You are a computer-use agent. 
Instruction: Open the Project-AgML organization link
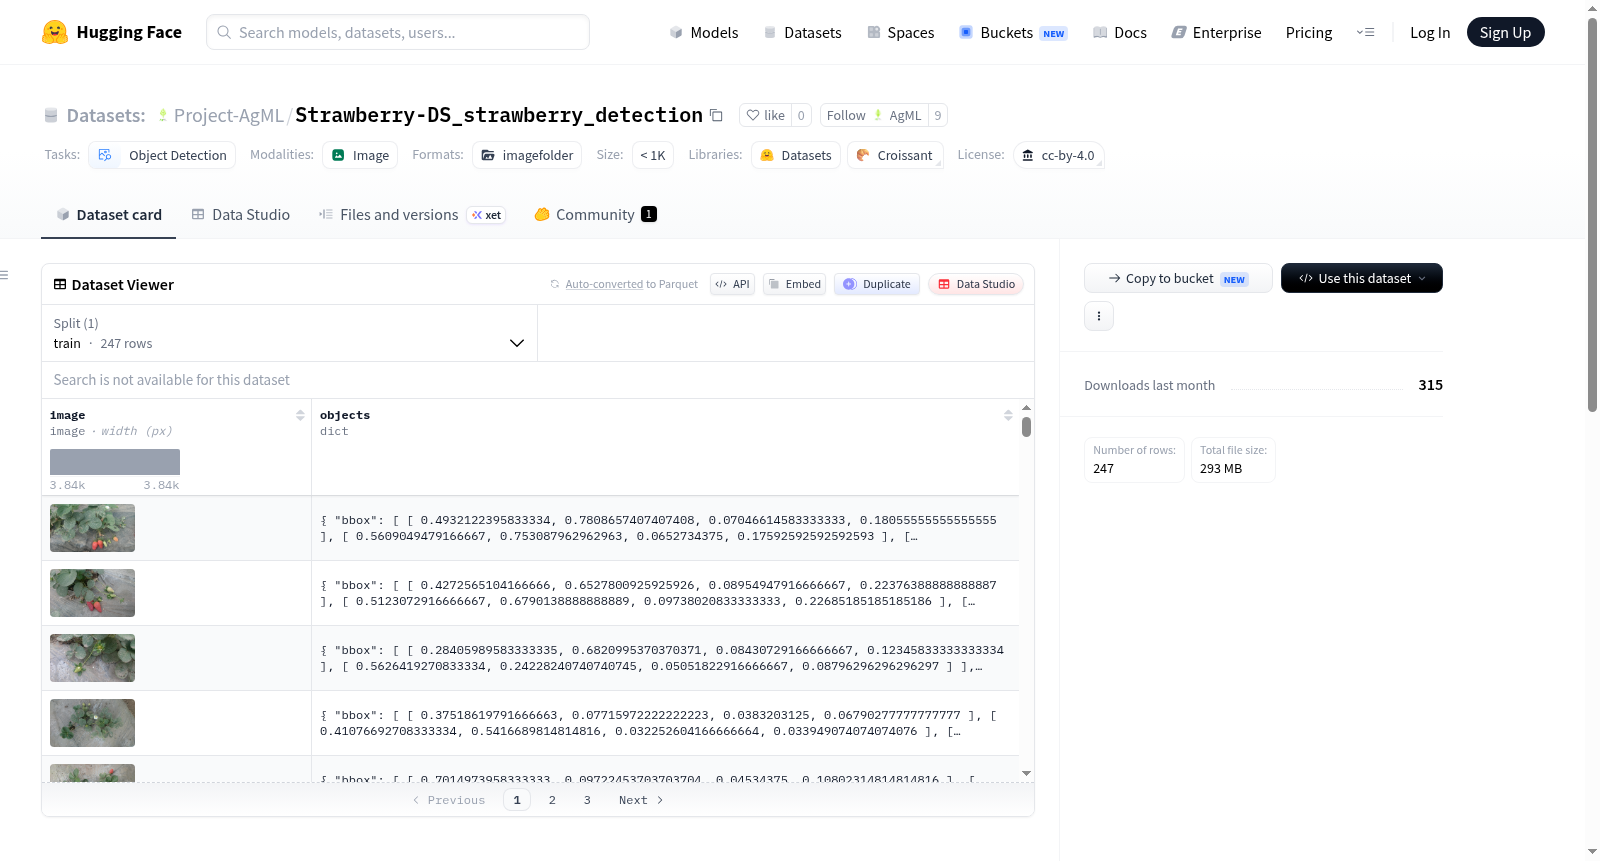click(x=229, y=115)
